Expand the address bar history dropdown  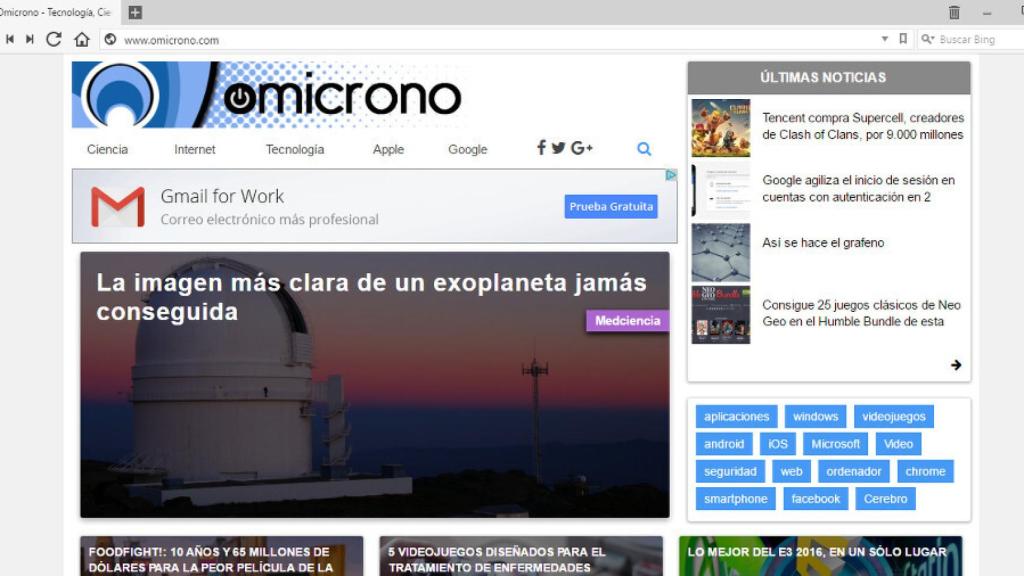[x=884, y=39]
